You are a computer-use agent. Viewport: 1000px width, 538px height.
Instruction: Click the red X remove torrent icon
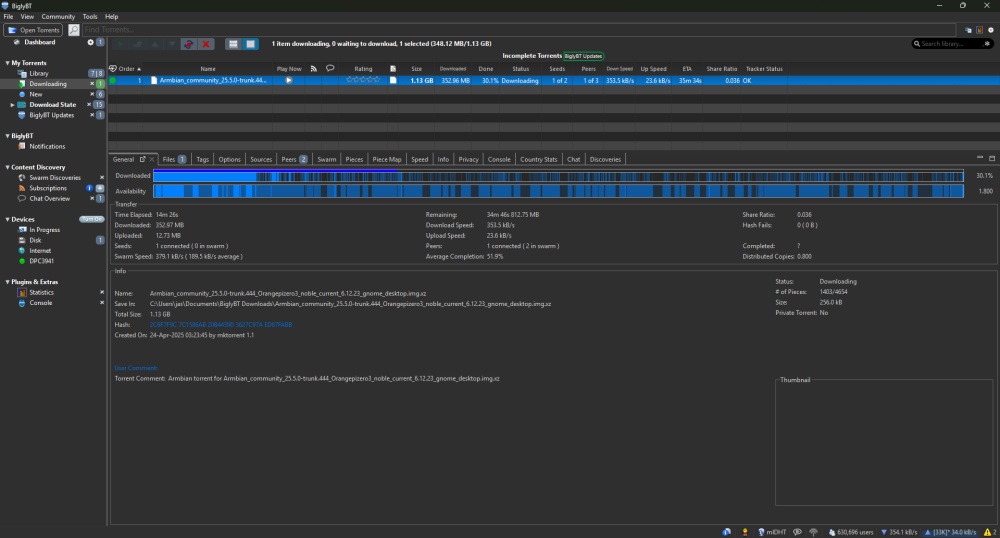point(206,44)
